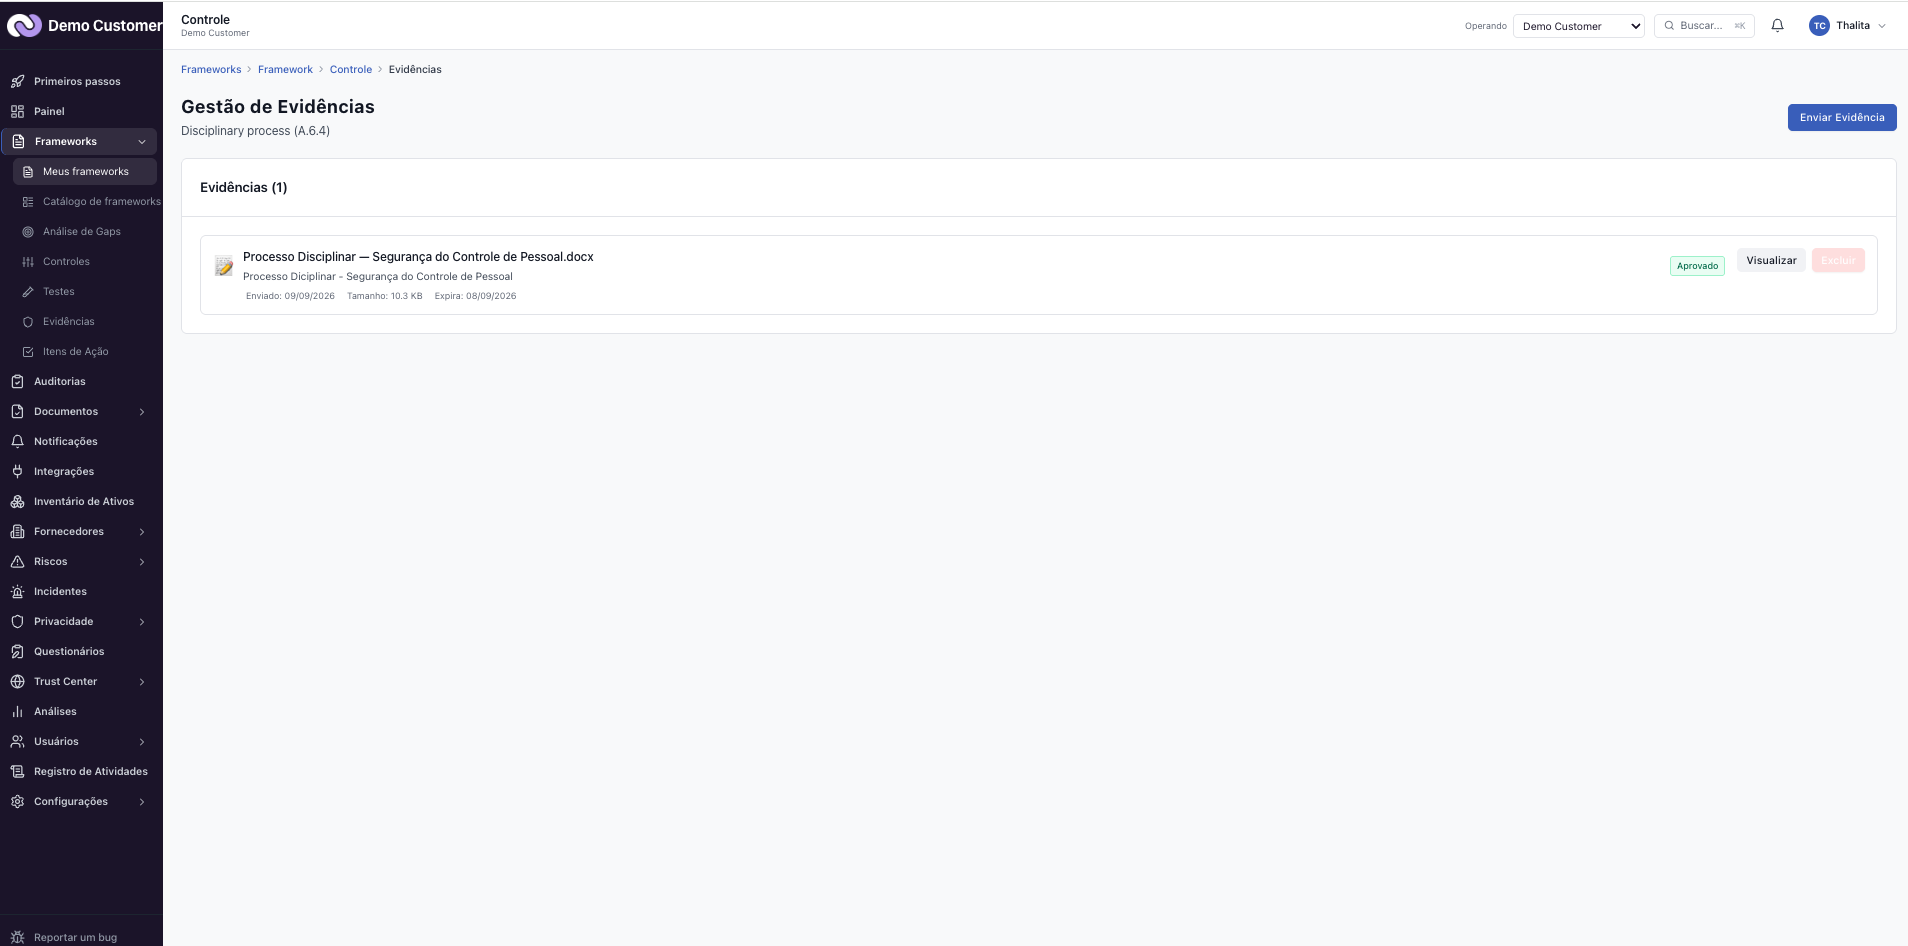Click the Reportar um bug icon
1908x946 pixels.
(17, 937)
